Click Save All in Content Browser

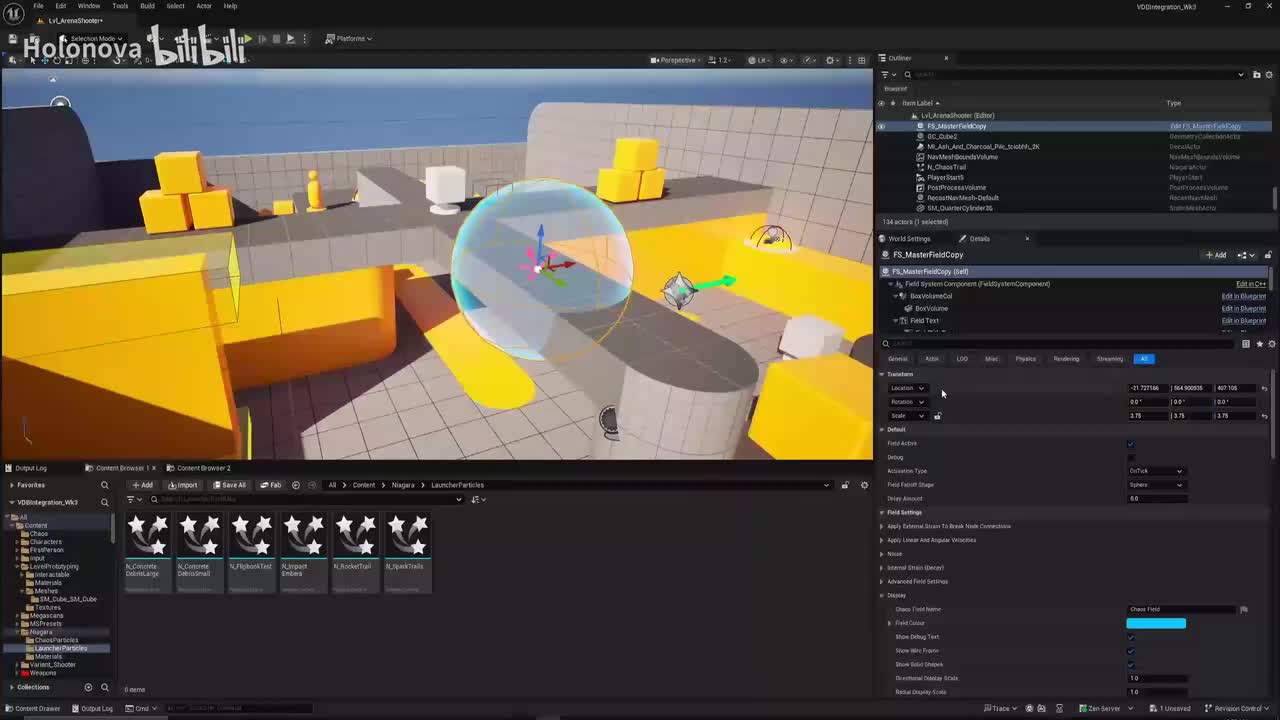coord(229,485)
